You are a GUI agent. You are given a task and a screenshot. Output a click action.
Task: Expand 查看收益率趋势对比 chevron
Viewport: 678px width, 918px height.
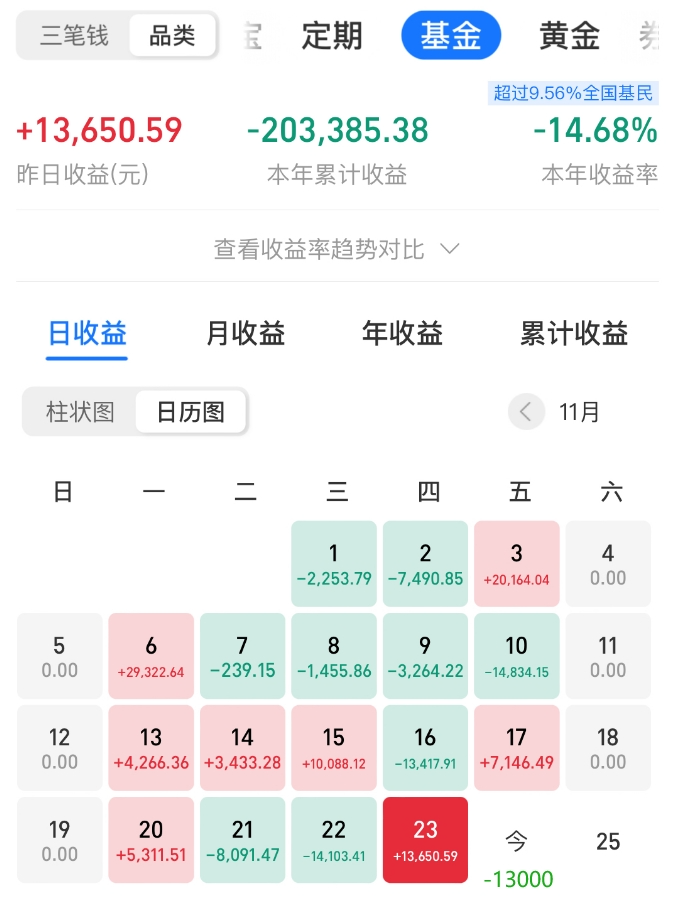pos(450,249)
